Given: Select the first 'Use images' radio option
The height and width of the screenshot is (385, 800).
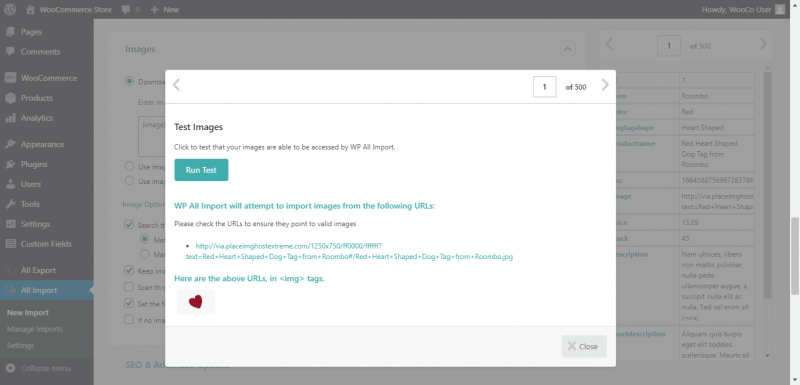Looking at the screenshot, I should tap(130, 166).
